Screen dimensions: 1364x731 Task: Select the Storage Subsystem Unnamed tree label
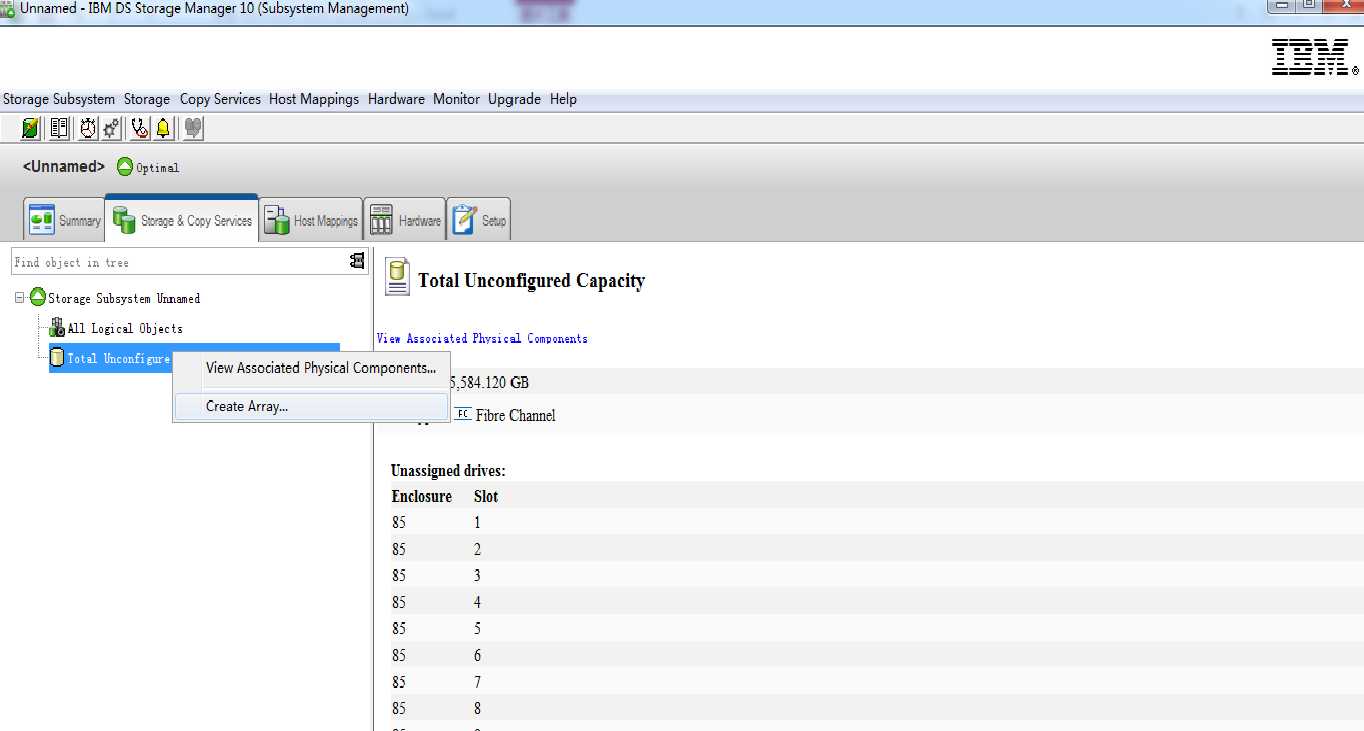[x=124, y=298]
